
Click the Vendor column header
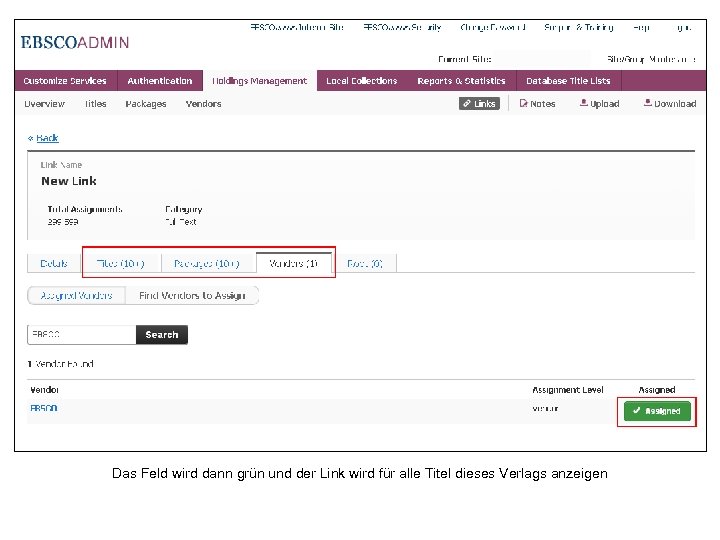click(44, 390)
